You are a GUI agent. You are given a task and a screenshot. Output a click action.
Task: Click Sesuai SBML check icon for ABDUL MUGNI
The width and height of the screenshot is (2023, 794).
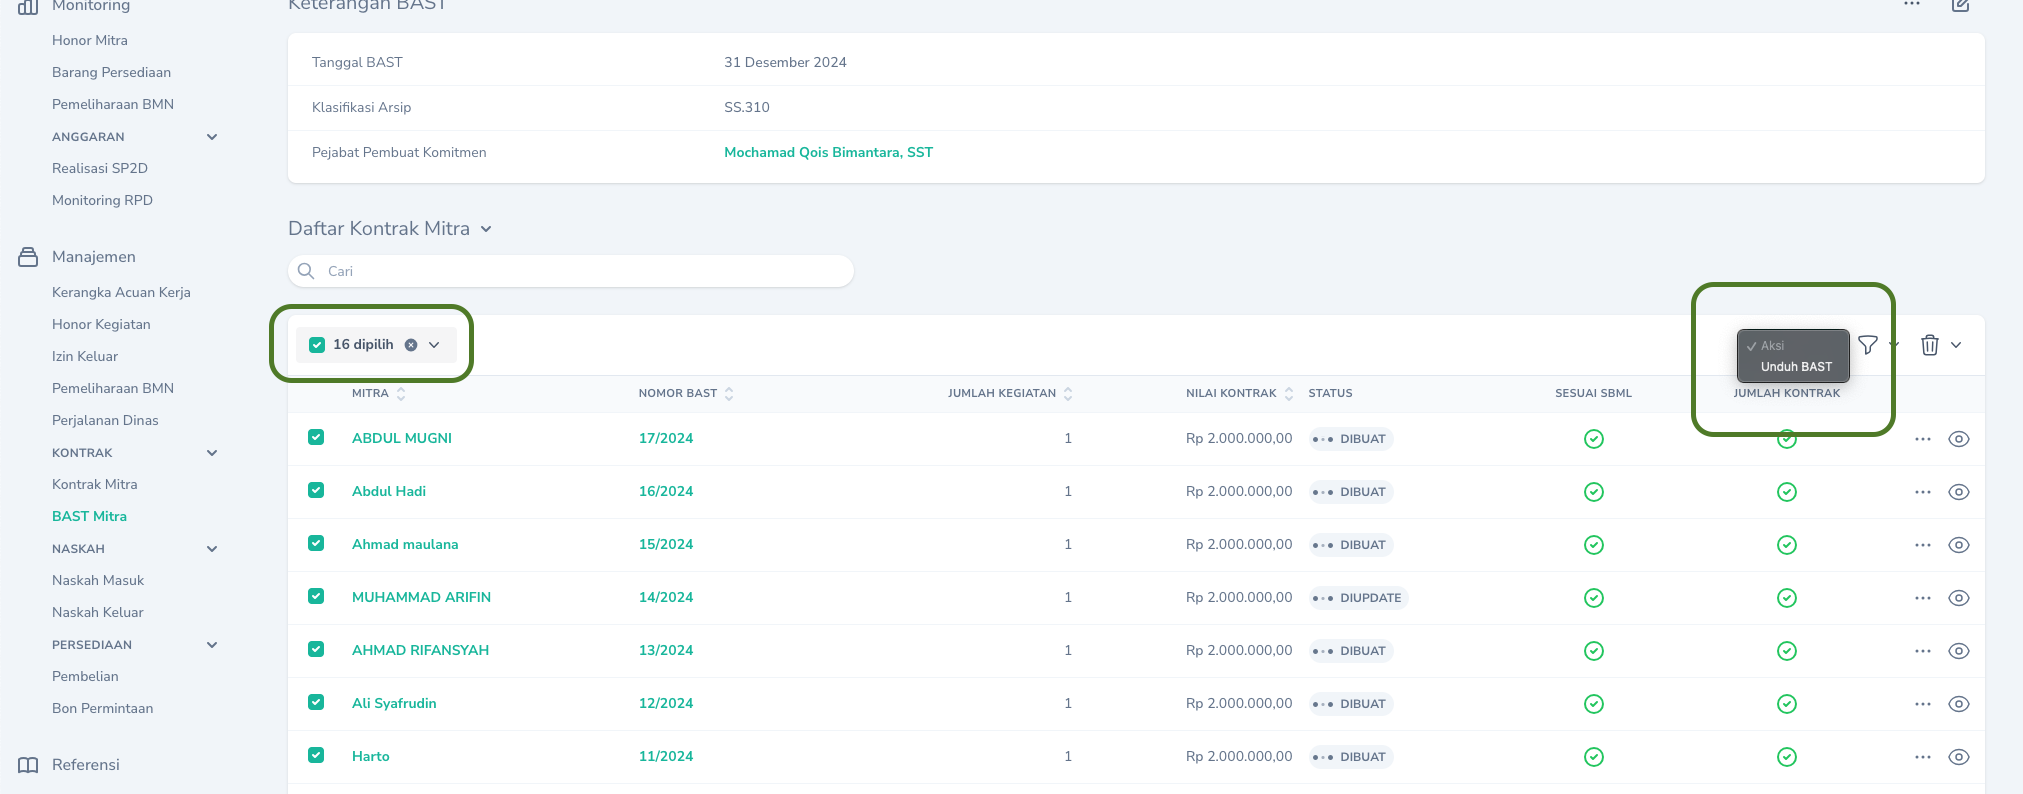1594,439
